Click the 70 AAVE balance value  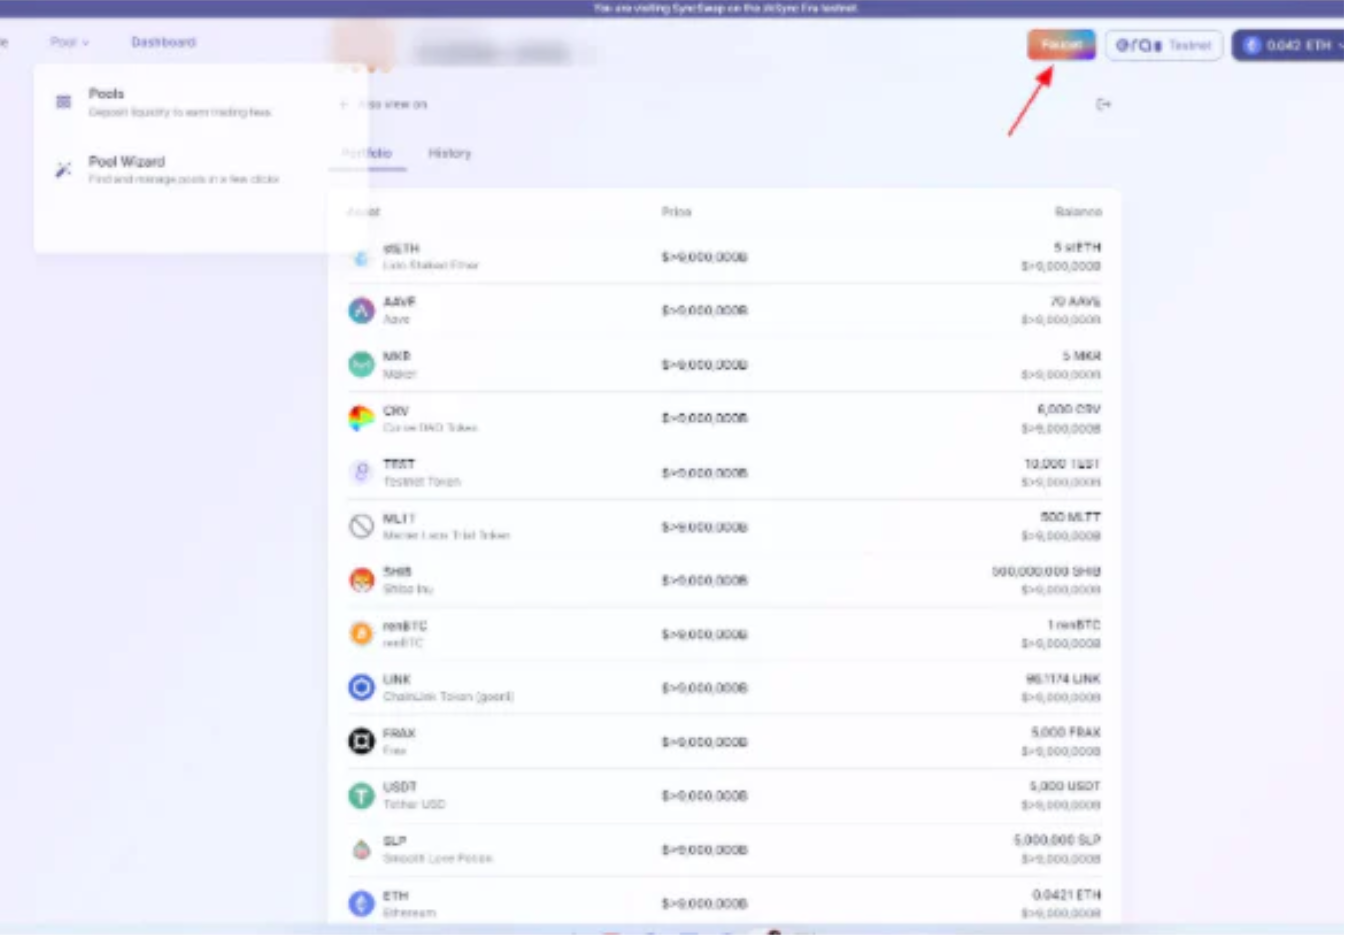point(1075,301)
